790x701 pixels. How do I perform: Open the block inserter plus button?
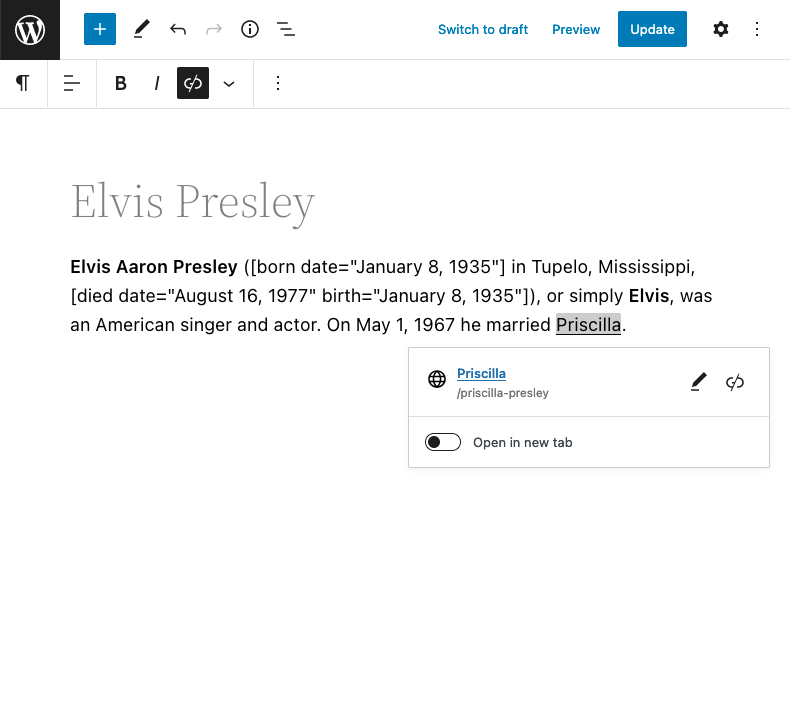click(100, 29)
